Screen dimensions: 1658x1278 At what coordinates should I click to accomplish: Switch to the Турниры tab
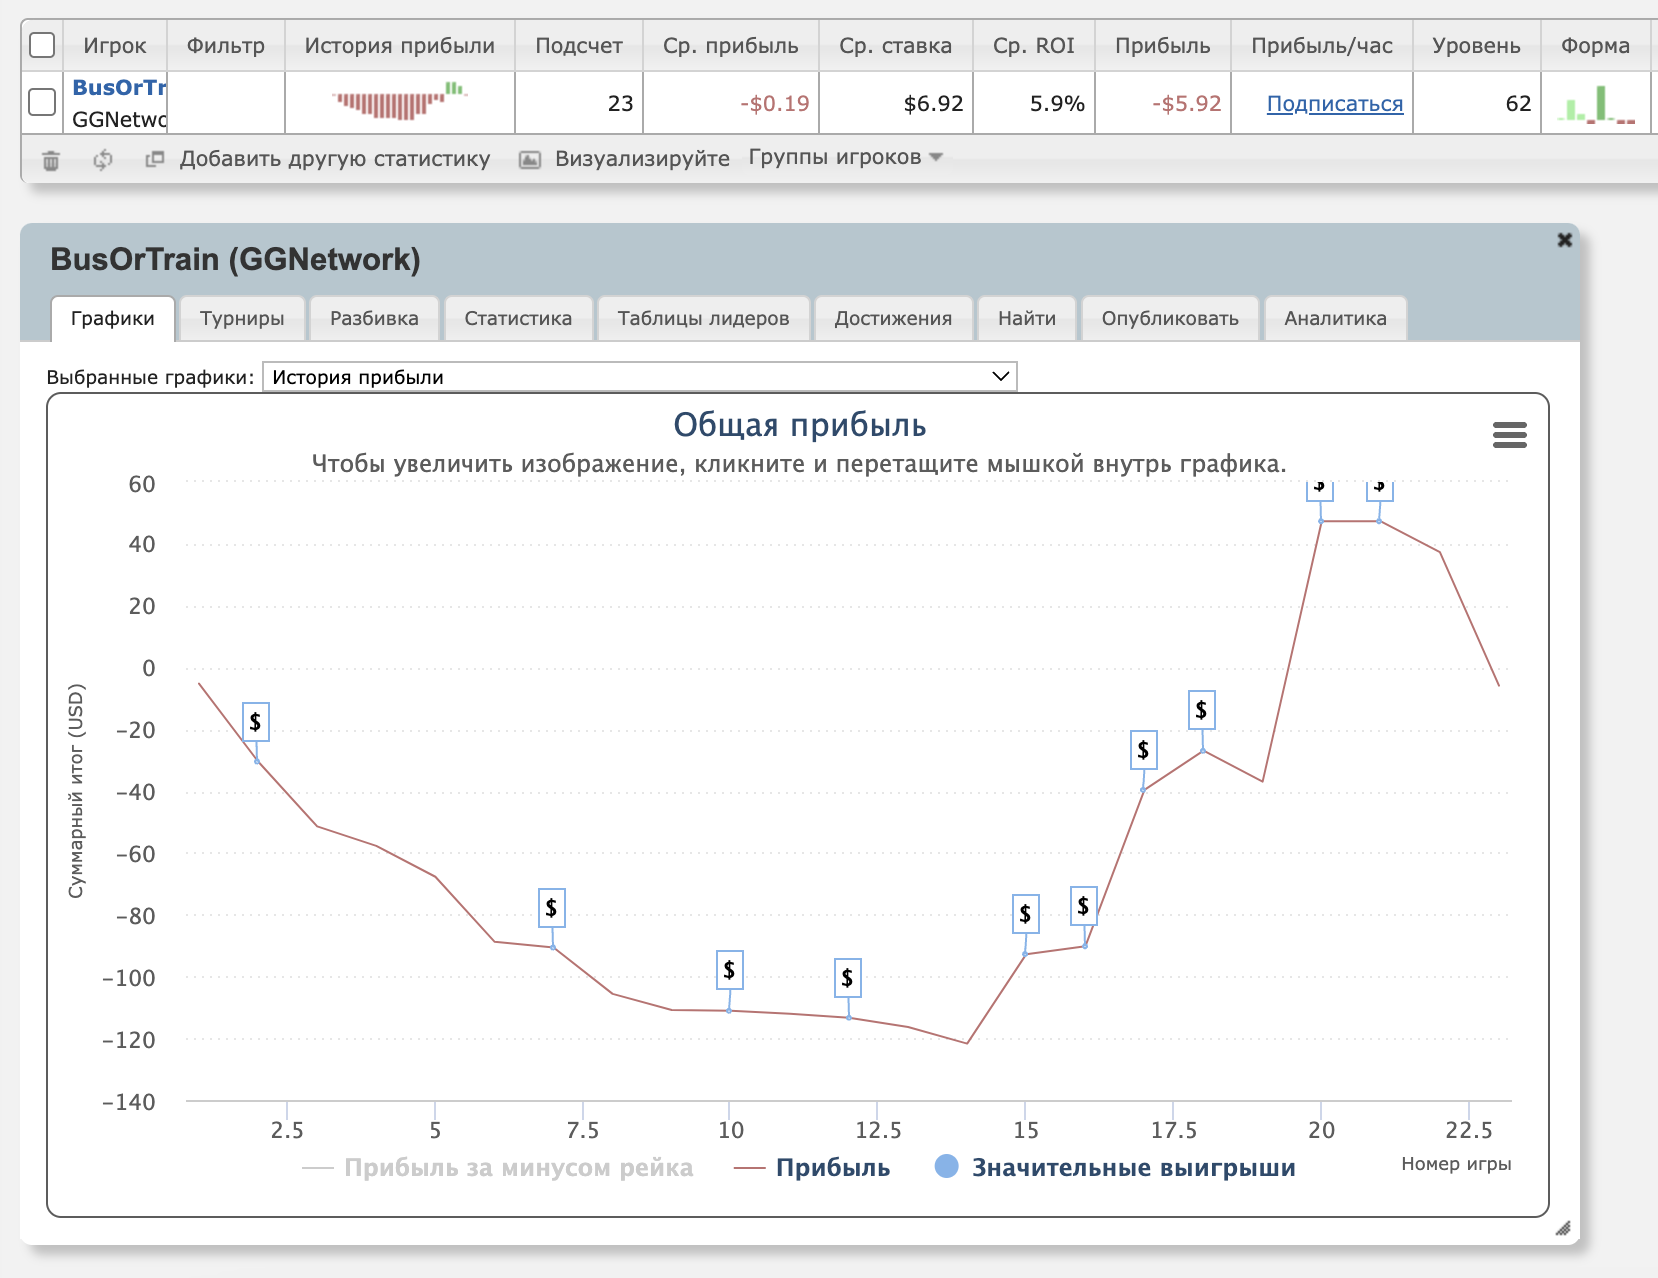coord(242,318)
